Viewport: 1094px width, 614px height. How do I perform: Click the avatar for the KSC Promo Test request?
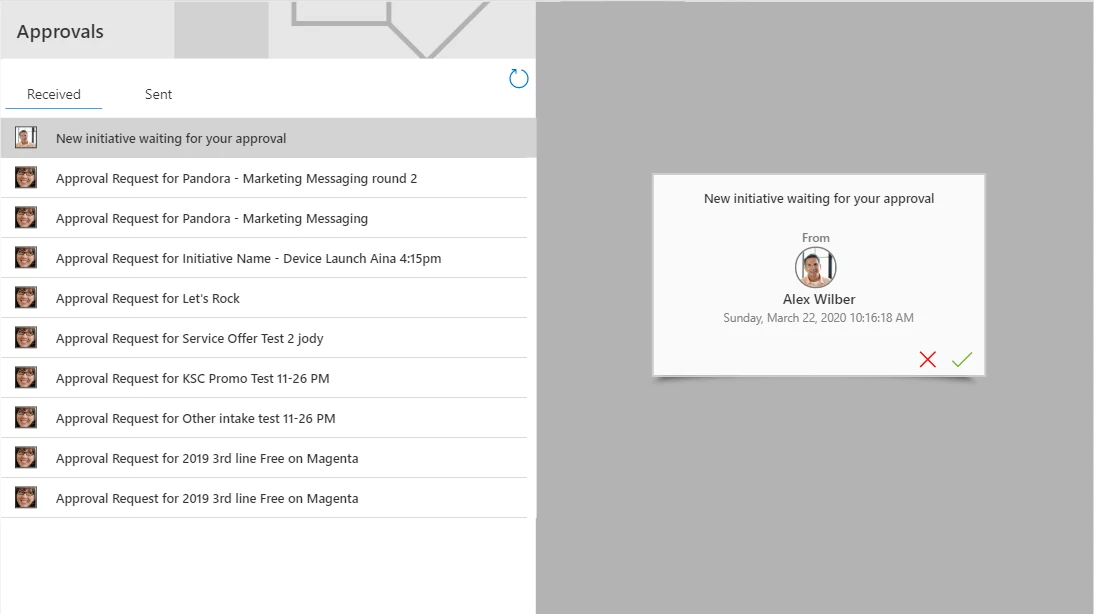tap(25, 377)
